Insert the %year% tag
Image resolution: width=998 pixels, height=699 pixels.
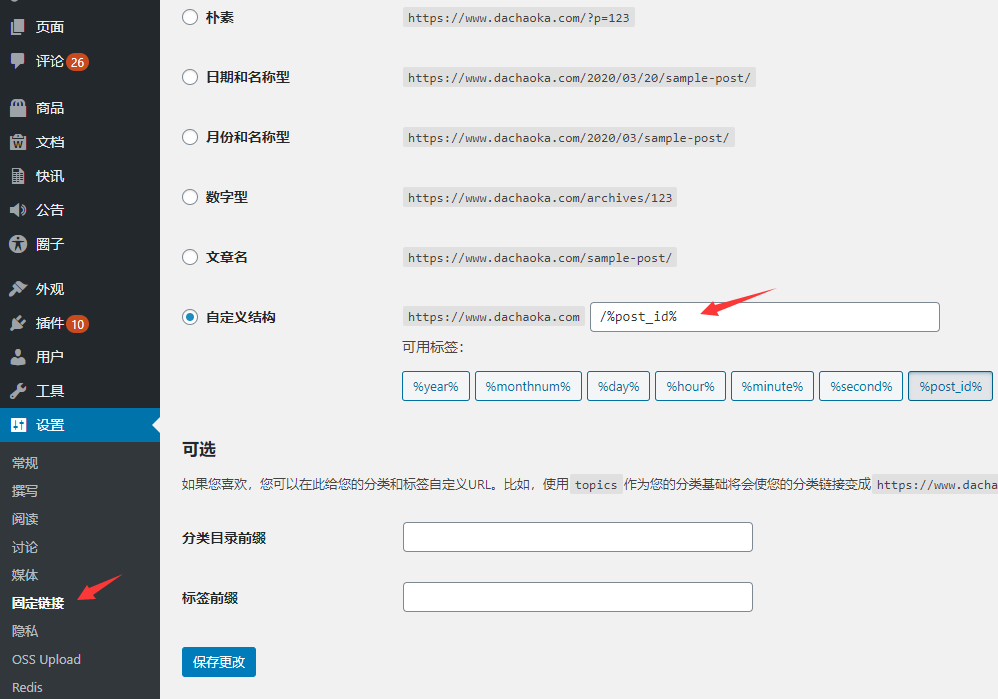pos(436,386)
